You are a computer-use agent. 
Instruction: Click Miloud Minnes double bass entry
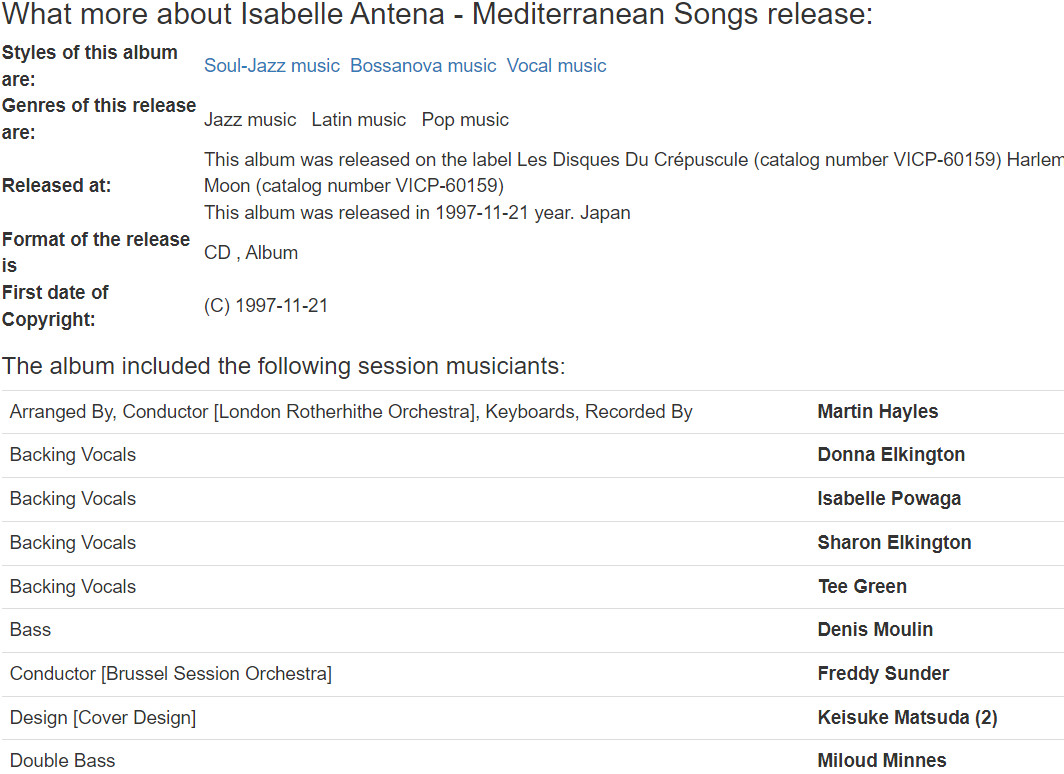[x=881, y=761]
